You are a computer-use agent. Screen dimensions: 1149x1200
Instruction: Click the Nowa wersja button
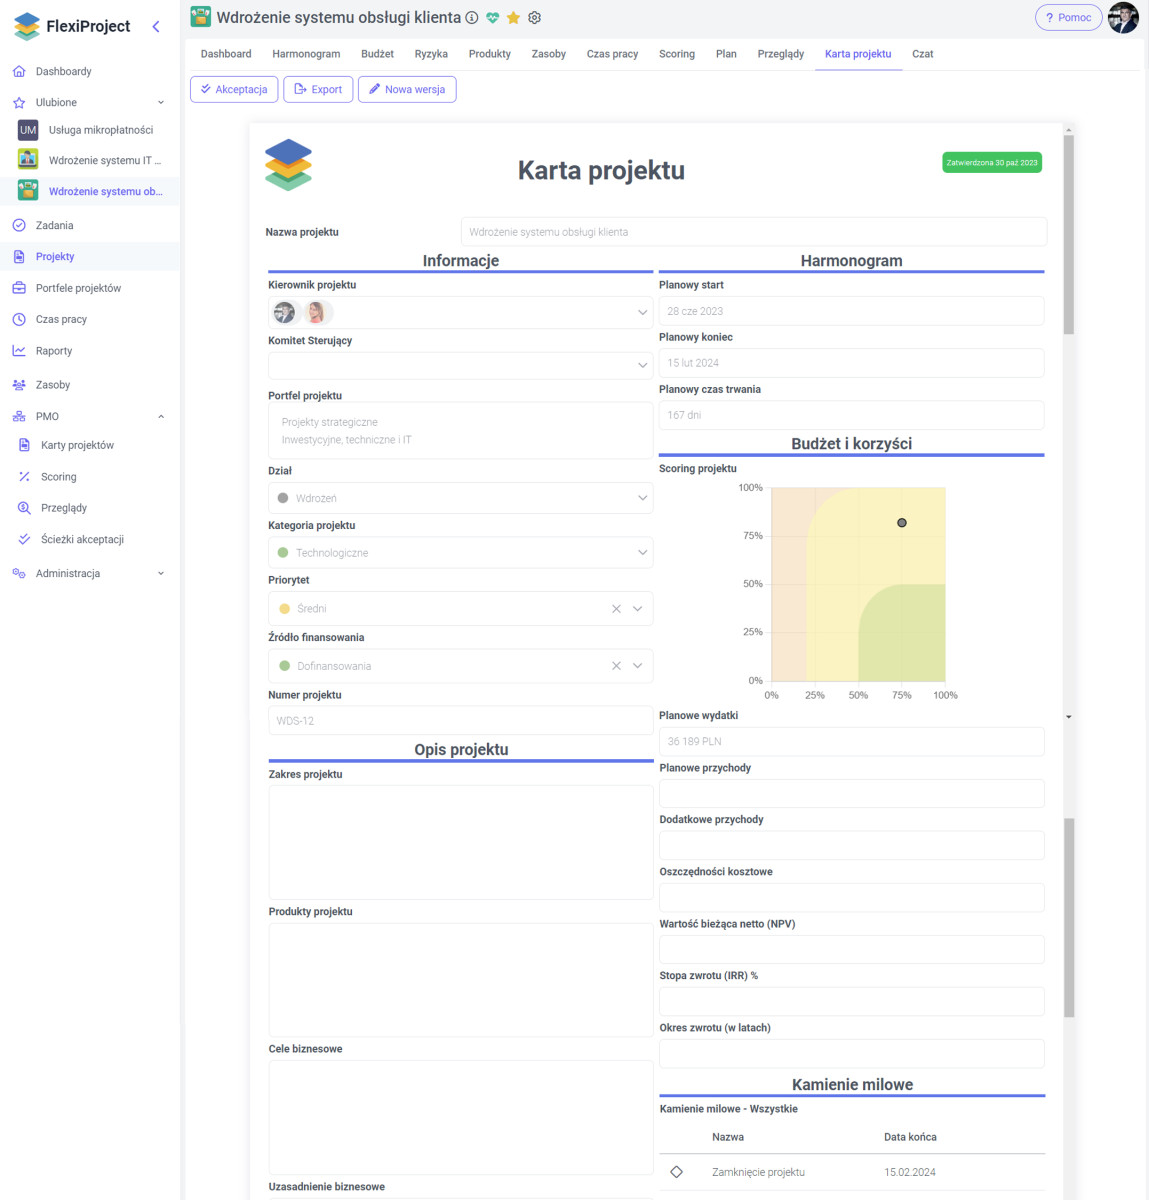[x=407, y=90]
